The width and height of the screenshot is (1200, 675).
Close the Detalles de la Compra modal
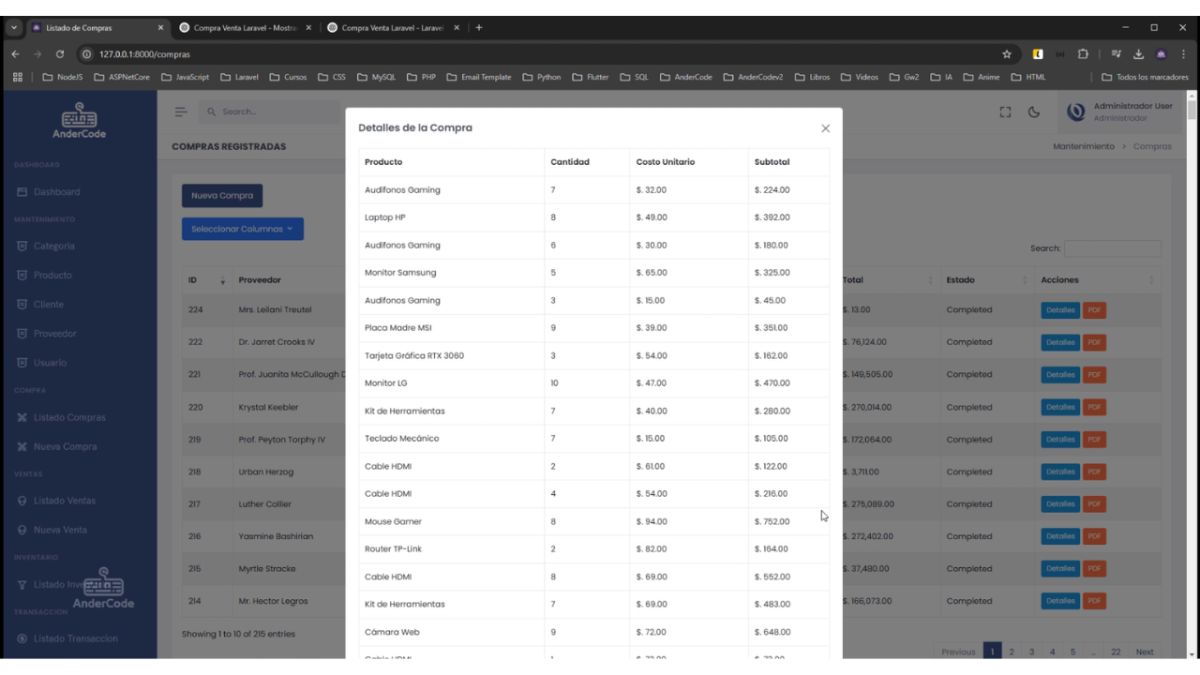pyautogui.click(x=825, y=128)
